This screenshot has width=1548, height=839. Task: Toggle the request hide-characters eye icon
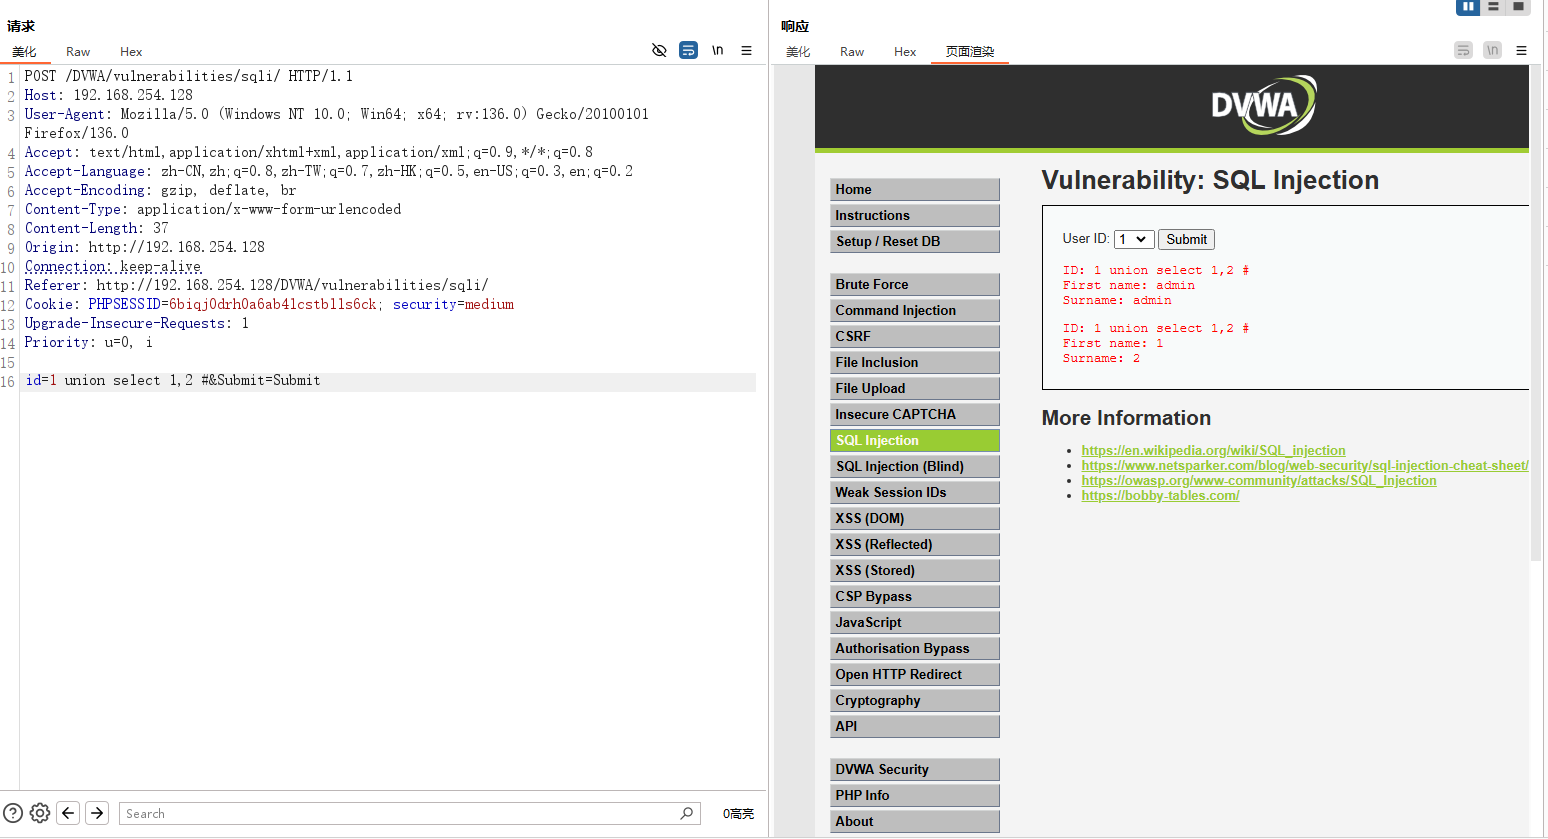(x=659, y=50)
